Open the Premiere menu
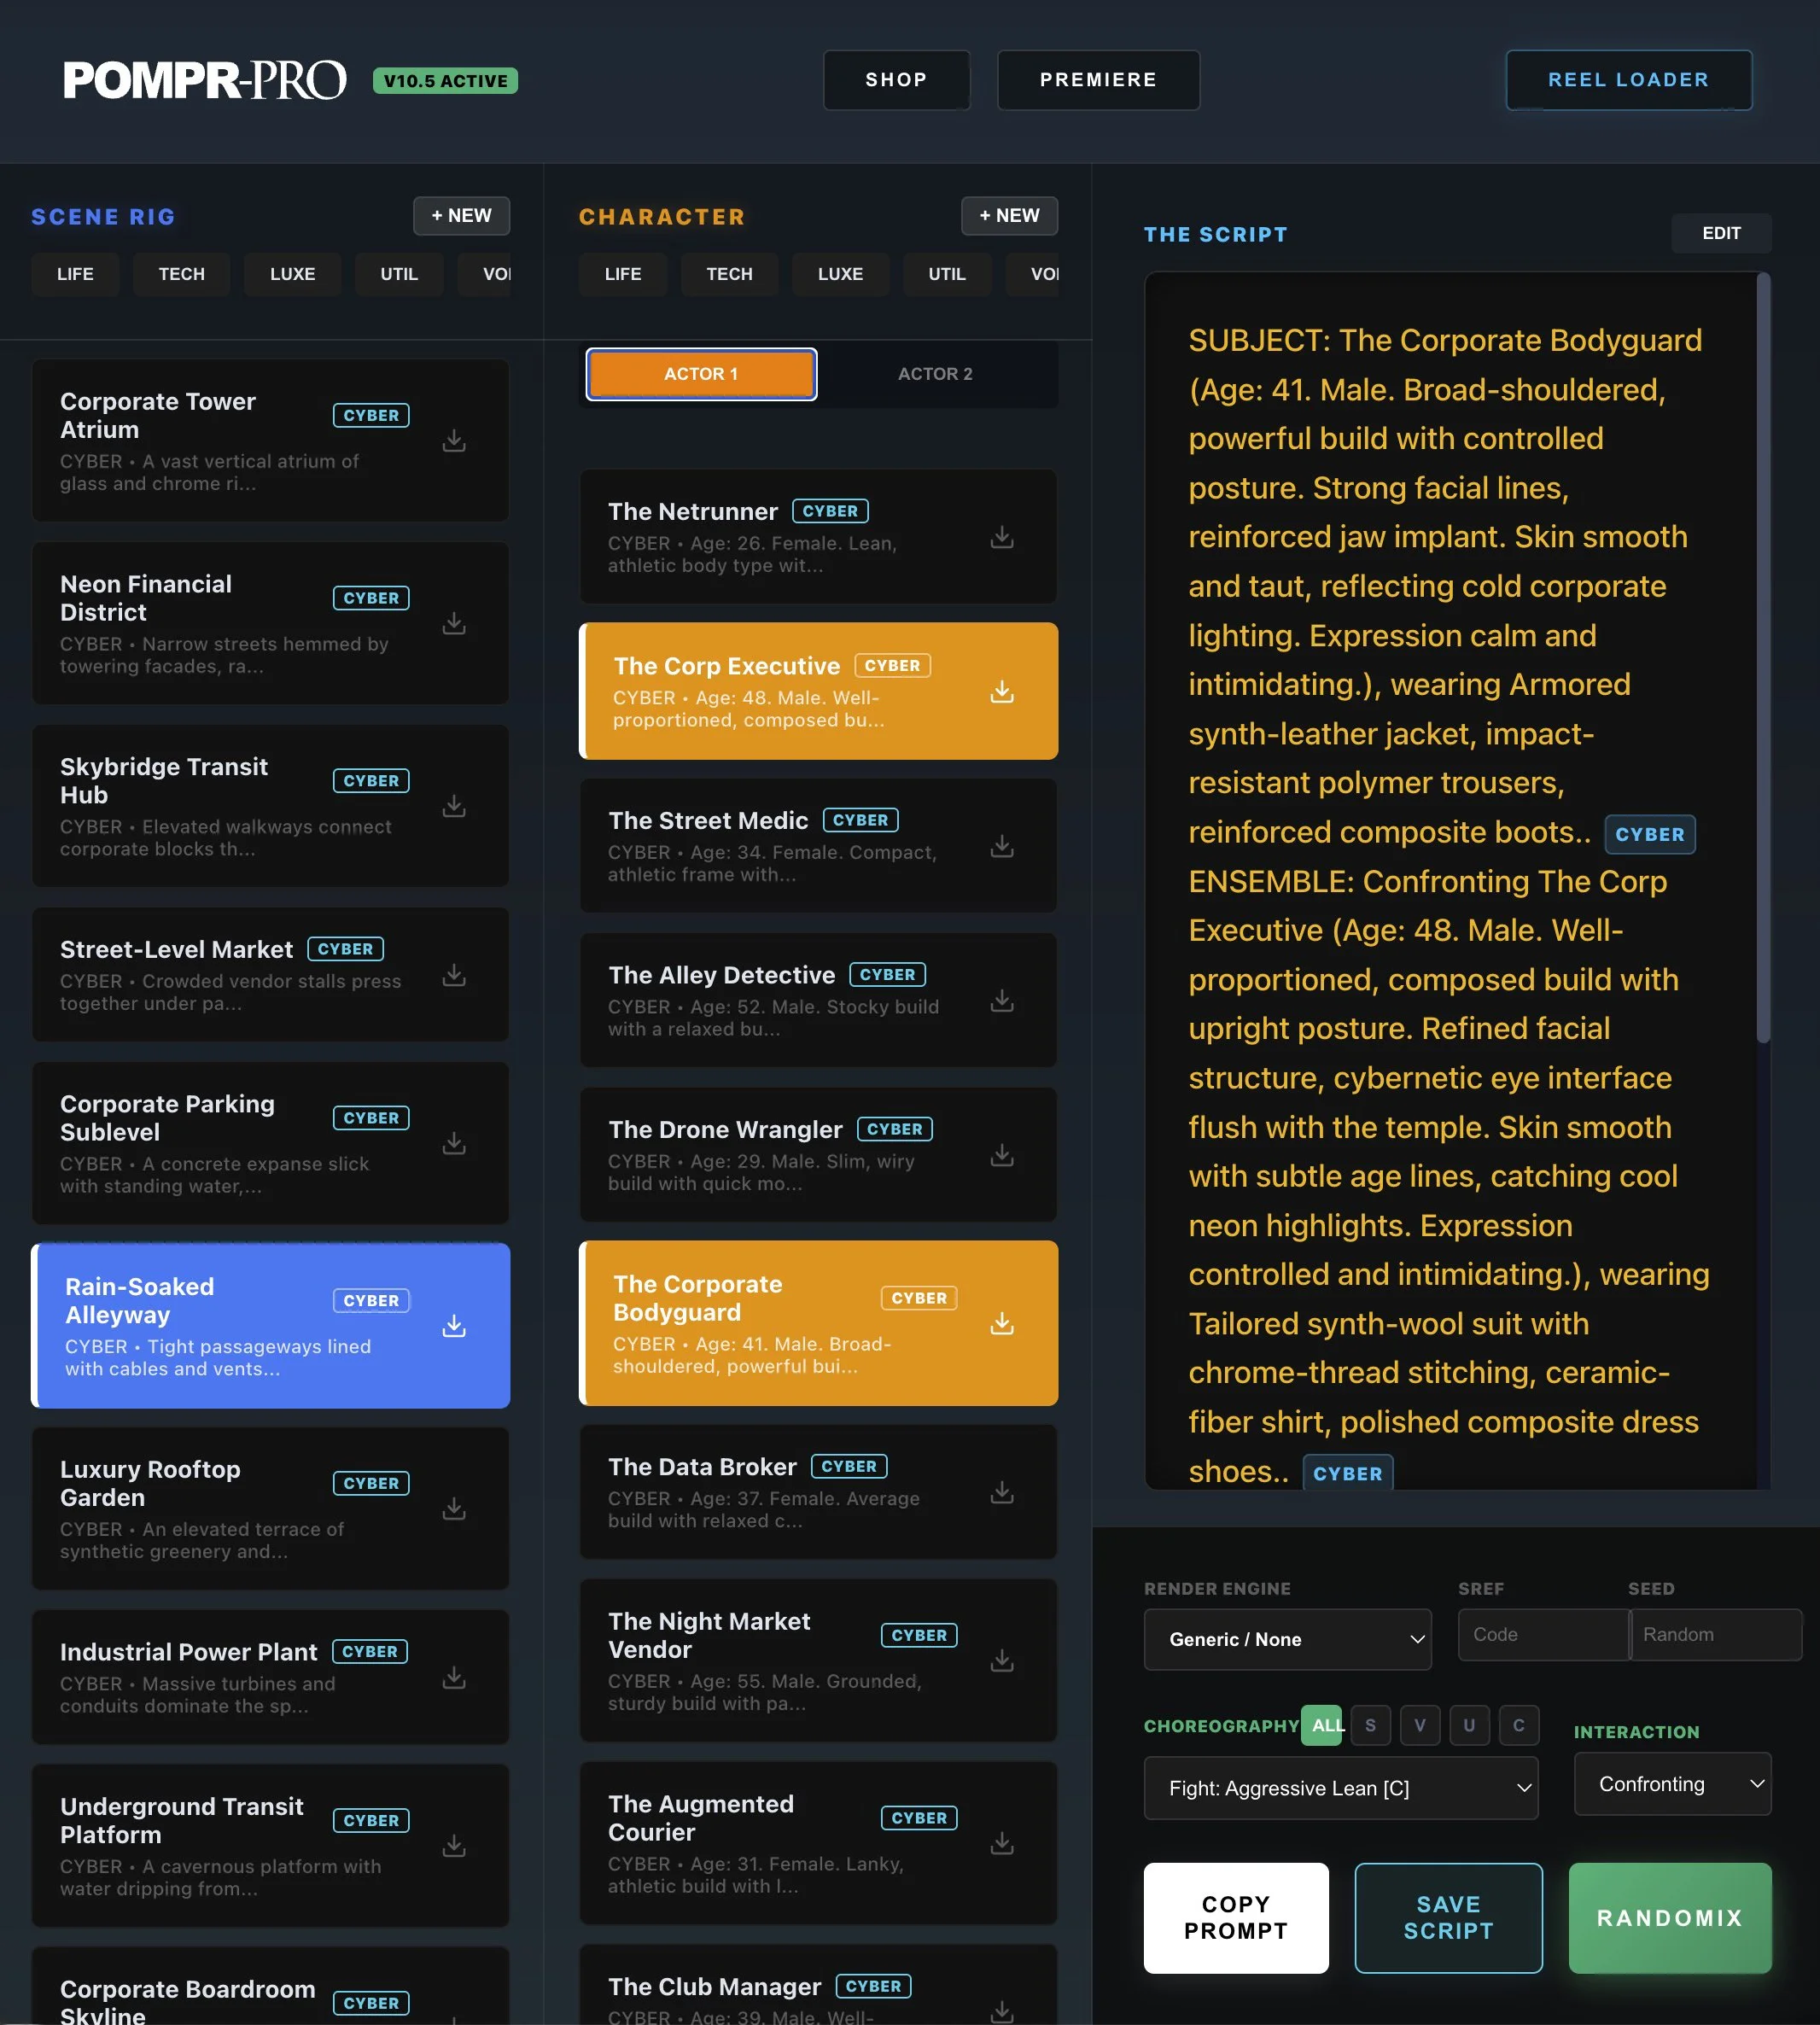This screenshot has height=2025, width=1820. (1098, 79)
